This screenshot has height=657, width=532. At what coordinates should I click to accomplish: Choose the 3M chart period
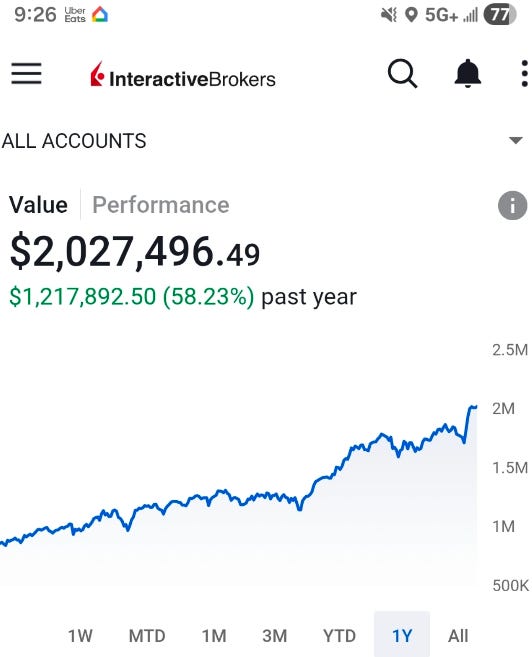tap(275, 636)
